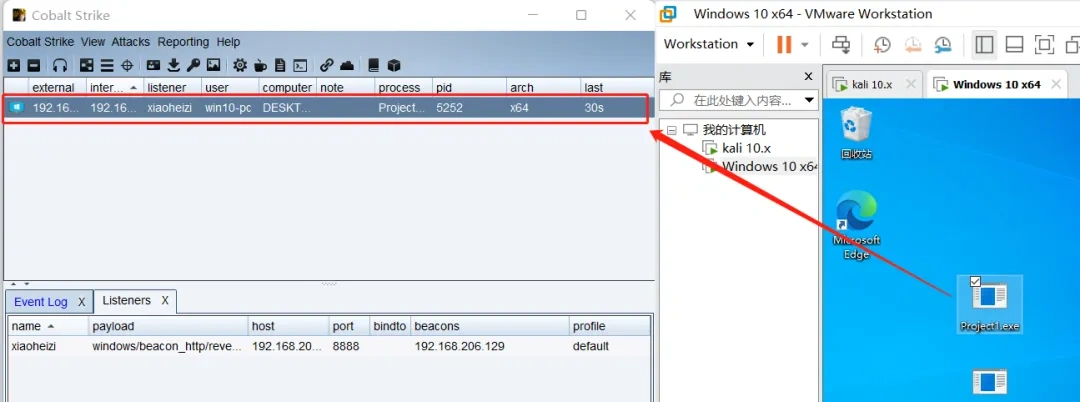Select the xiaoheizi listener row in Listeners

329,346
